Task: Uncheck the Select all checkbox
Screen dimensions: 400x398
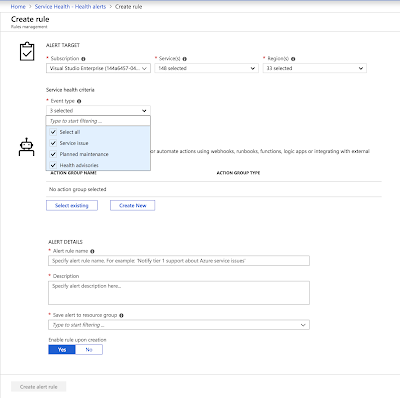Action: point(53,132)
